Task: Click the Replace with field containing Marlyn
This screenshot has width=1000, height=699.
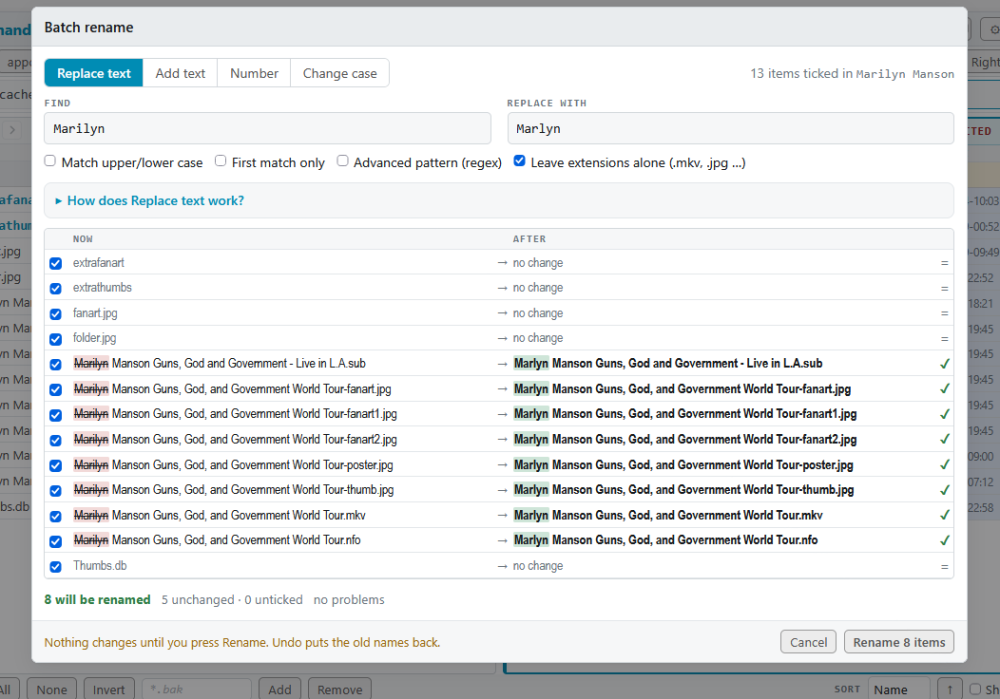Action: (730, 129)
